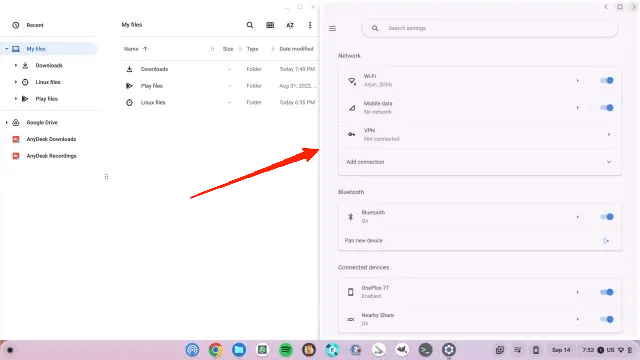Expand Linux files in the sidebar tree
The height and width of the screenshot is (360, 640).
(16, 82)
